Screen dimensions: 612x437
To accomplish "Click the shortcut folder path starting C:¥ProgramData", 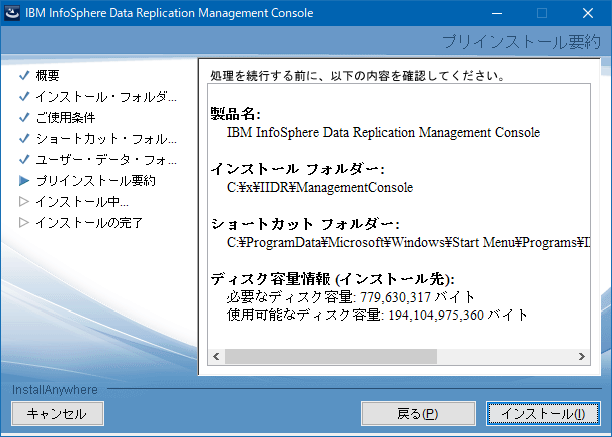I will click(408, 243).
